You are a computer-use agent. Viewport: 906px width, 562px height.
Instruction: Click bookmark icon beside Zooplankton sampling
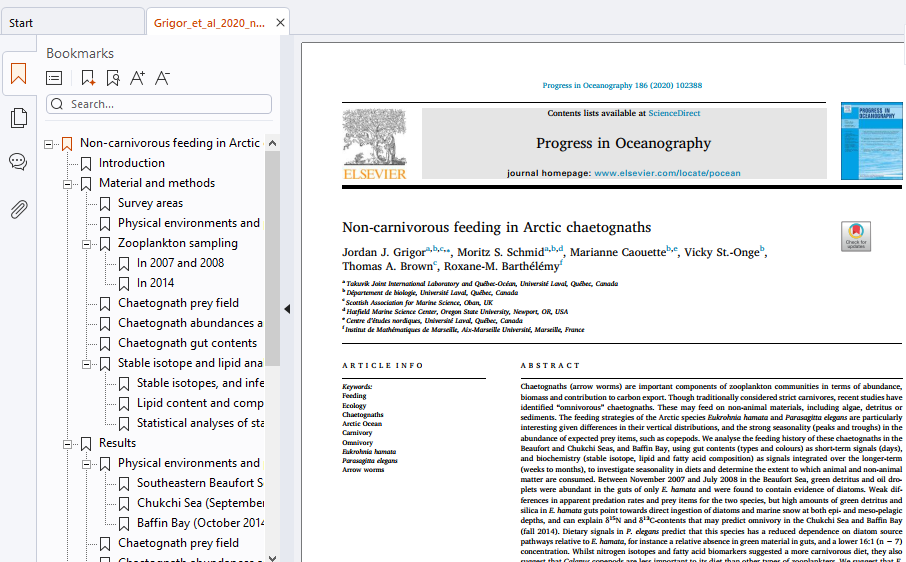[105, 244]
